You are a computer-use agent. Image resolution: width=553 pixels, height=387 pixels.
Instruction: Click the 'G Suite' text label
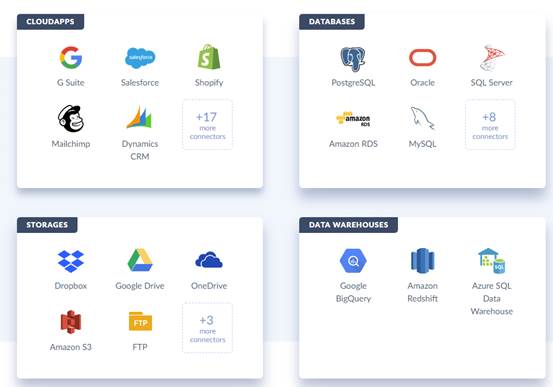(71, 83)
